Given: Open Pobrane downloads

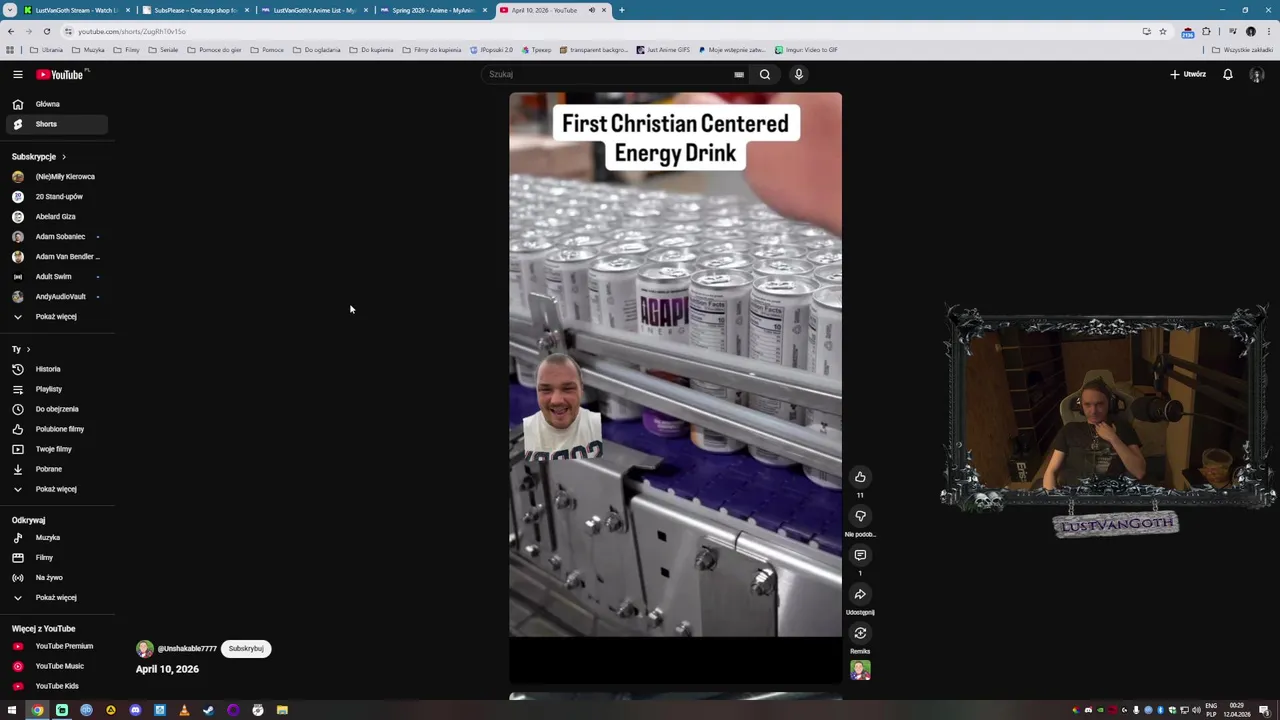Looking at the screenshot, I should (55, 469).
